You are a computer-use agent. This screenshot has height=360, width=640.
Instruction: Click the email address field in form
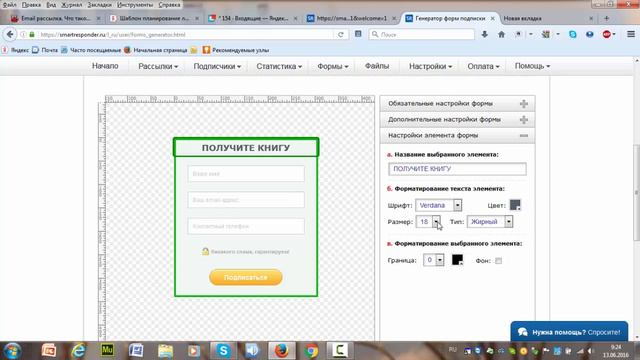[x=246, y=200]
